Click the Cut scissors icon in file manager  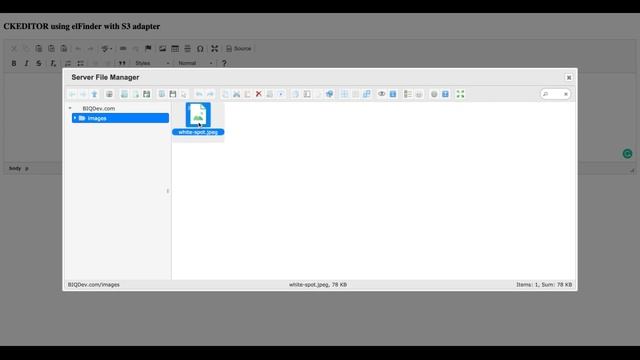pyautogui.click(x=236, y=94)
